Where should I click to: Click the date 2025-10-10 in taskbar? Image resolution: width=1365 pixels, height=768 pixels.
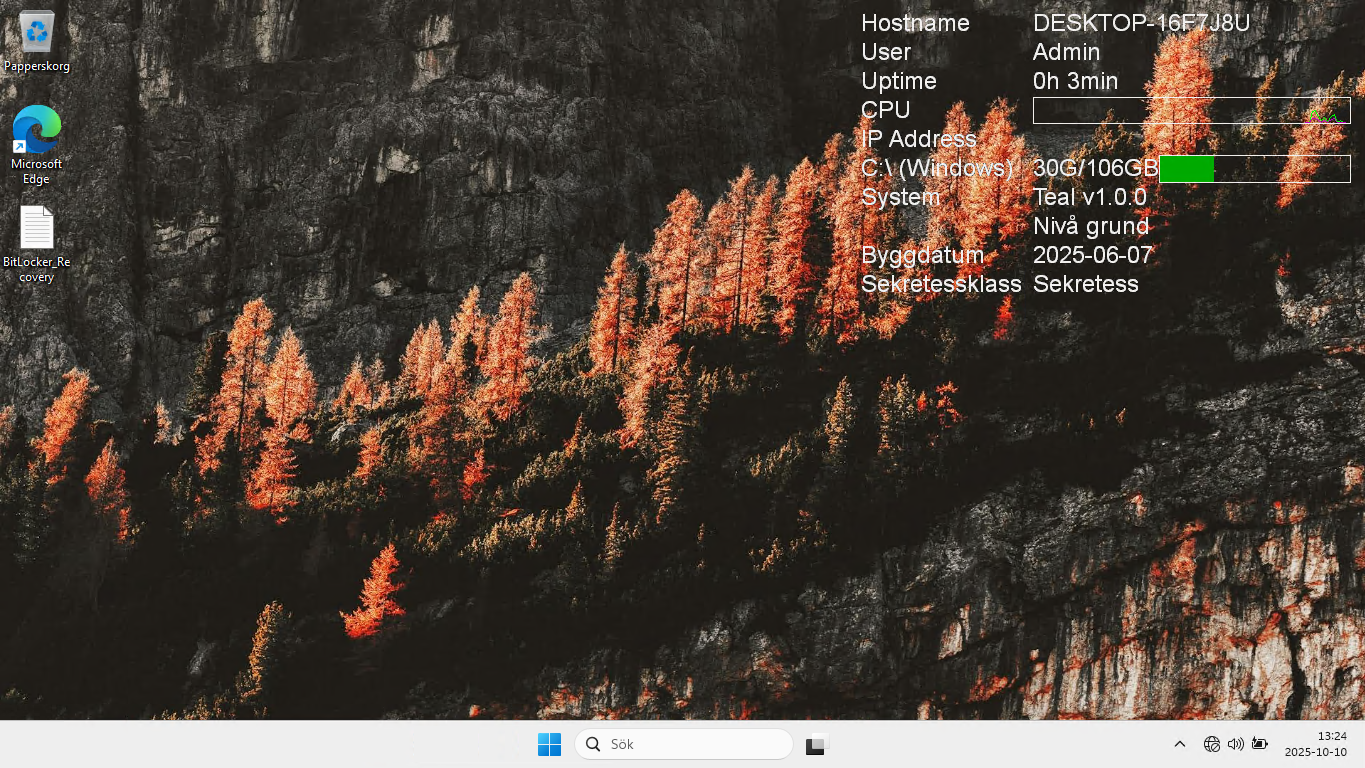tap(1315, 752)
